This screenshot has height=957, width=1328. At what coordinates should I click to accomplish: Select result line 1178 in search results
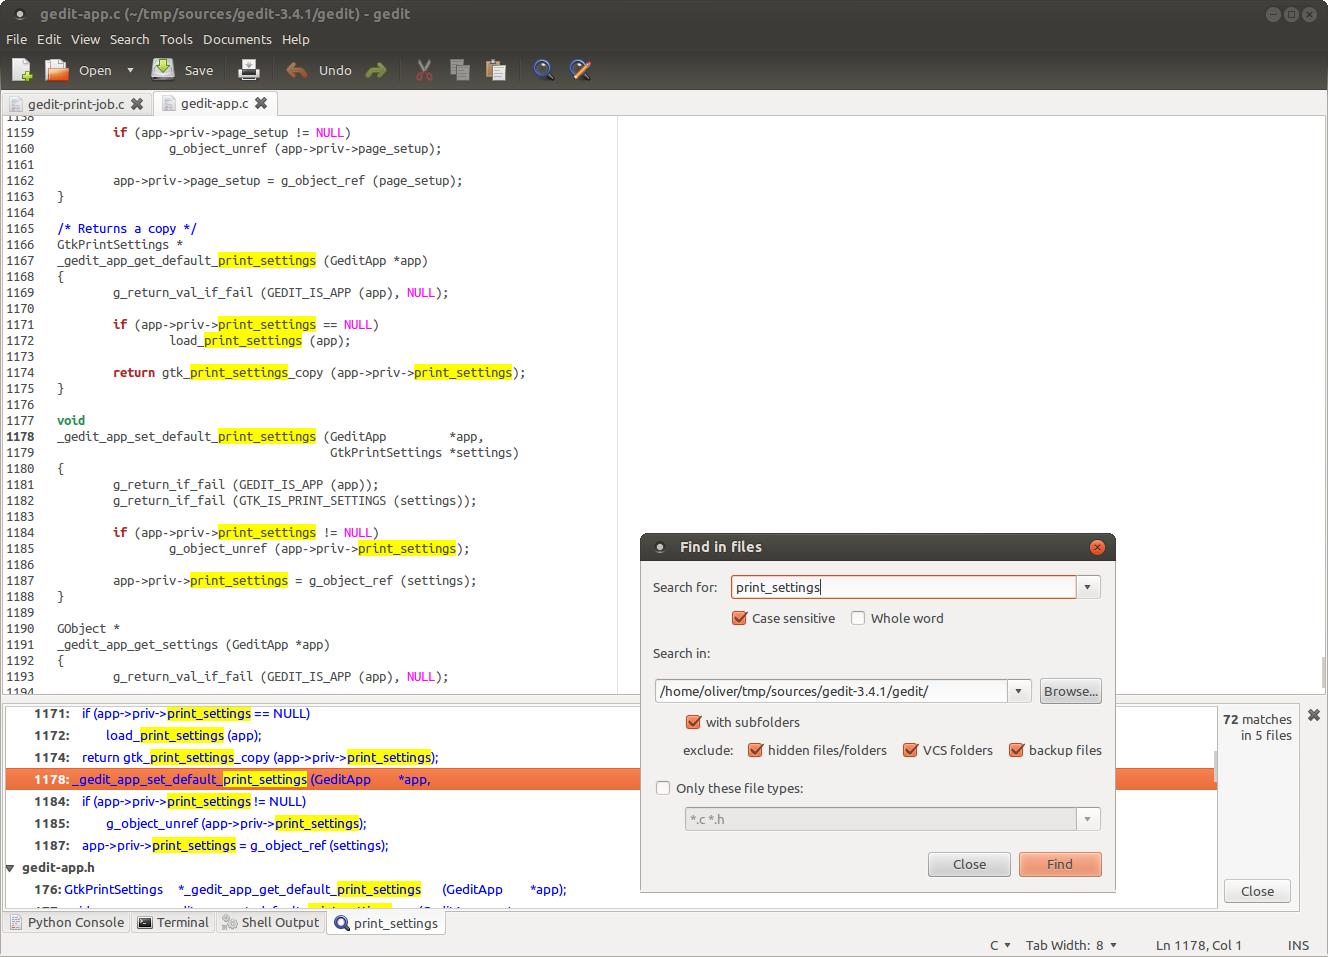coord(611,779)
